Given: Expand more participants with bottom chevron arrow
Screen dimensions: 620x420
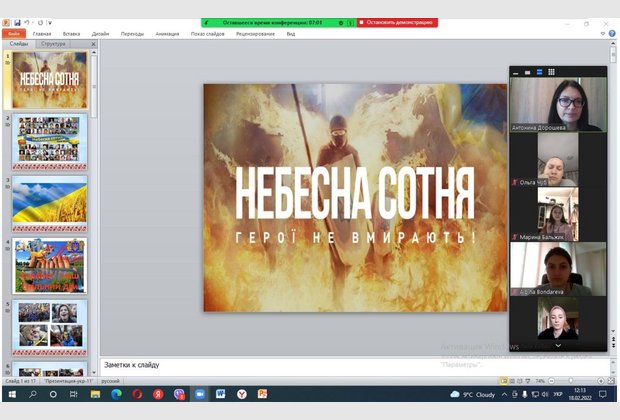Looking at the screenshot, I should click(558, 345).
